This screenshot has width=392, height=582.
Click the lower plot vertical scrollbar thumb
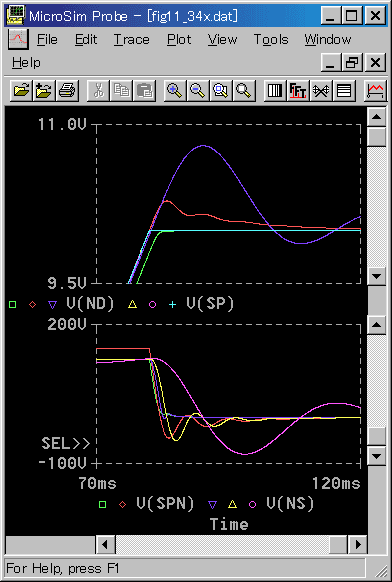coord(377,436)
